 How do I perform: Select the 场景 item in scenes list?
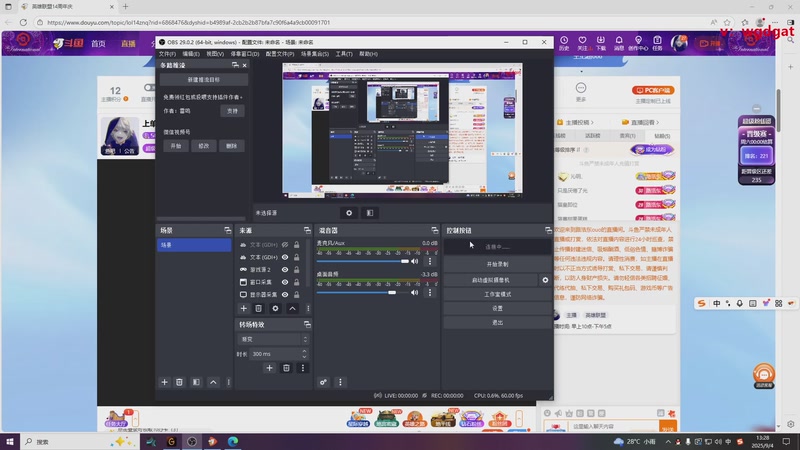pos(194,245)
